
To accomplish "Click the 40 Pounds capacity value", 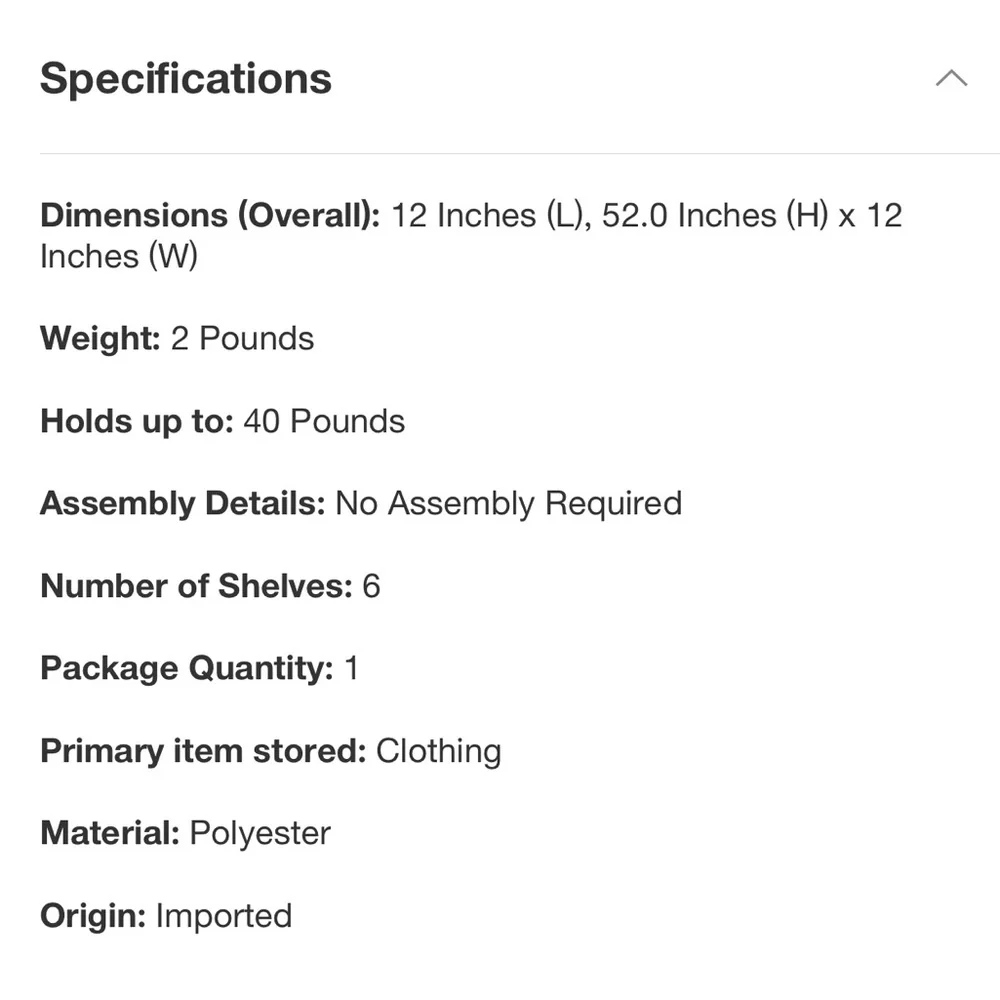I will [324, 422].
